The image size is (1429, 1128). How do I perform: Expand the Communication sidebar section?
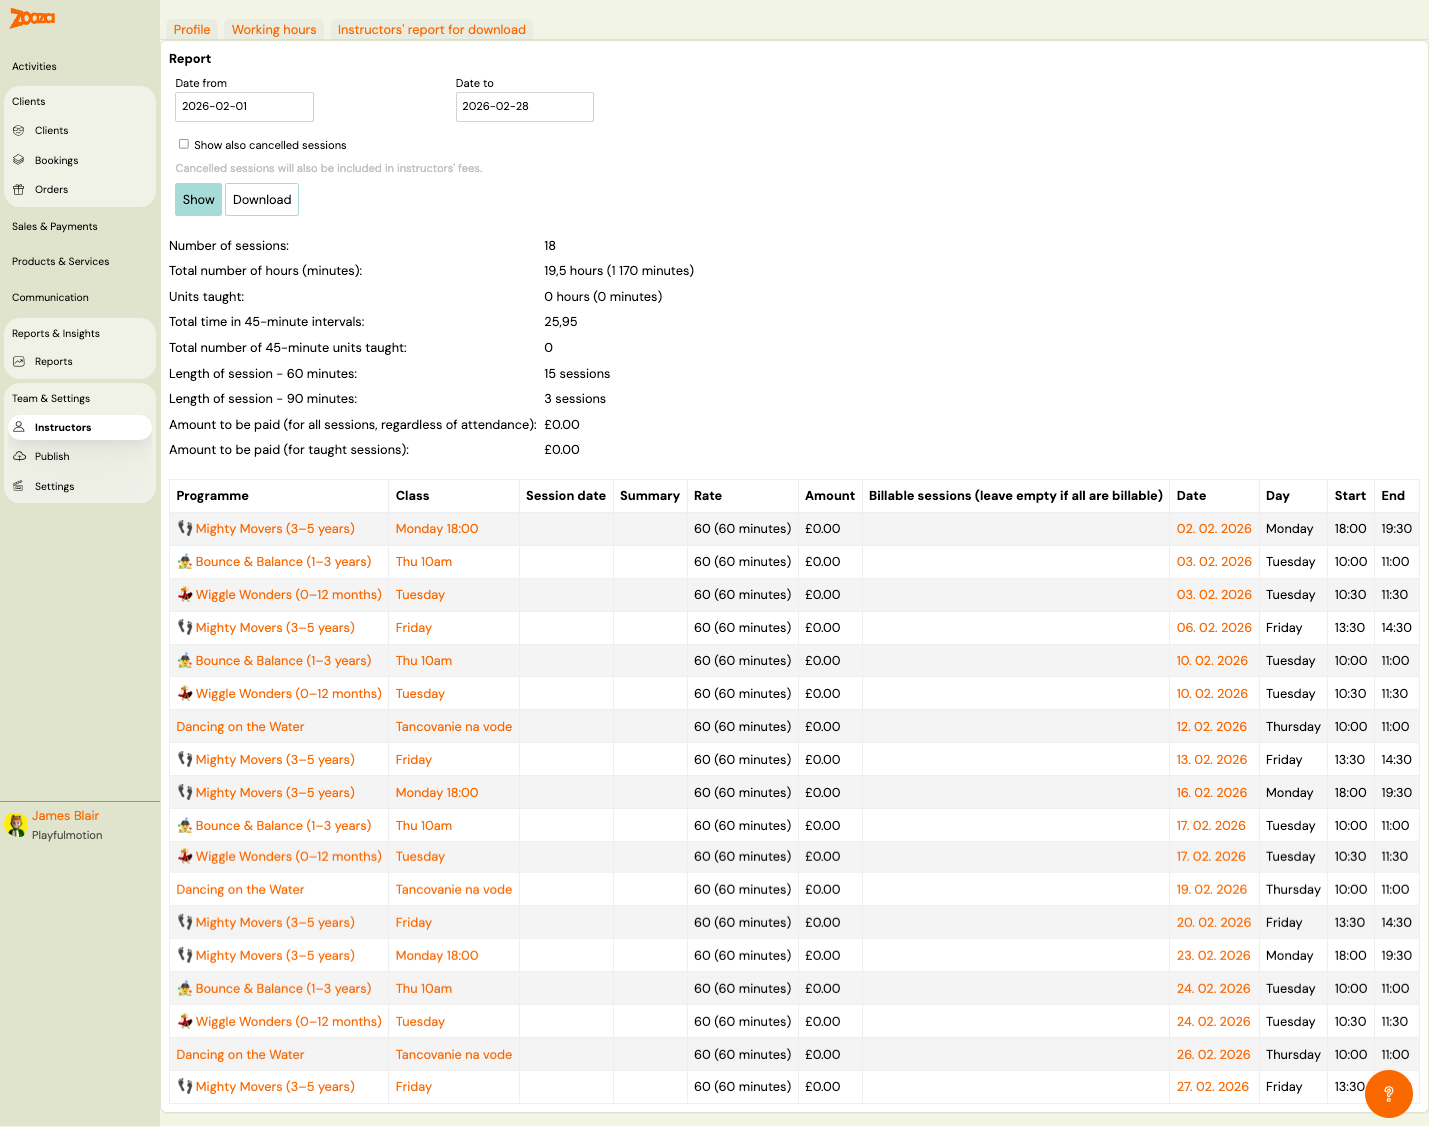tap(50, 298)
